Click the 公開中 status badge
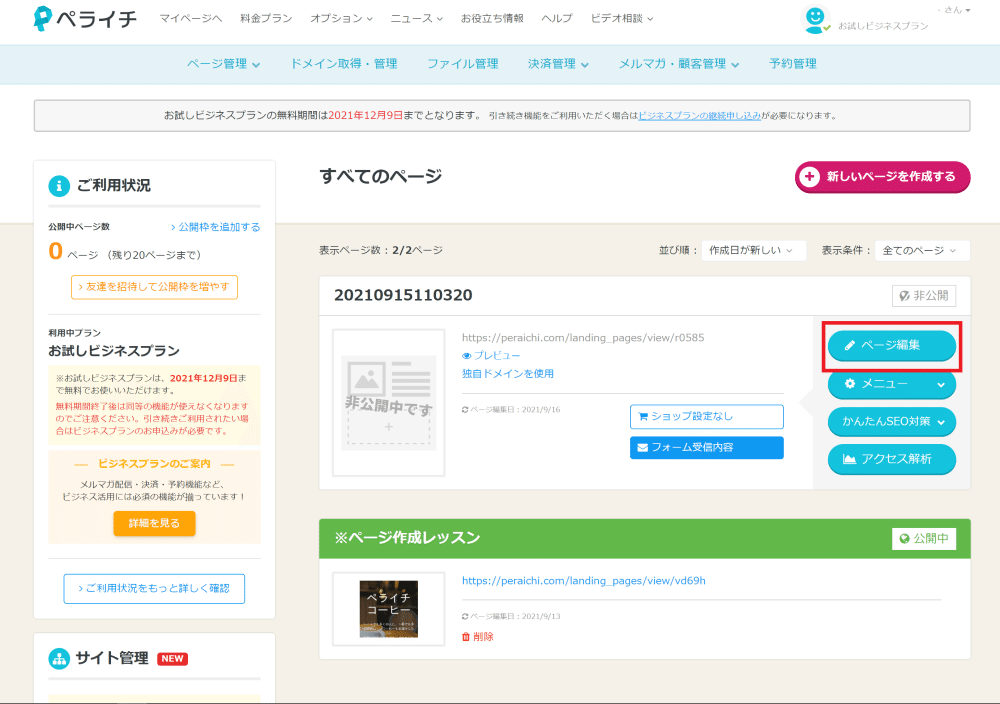This screenshot has height=704, width=1000. click(x=923, y=539)
